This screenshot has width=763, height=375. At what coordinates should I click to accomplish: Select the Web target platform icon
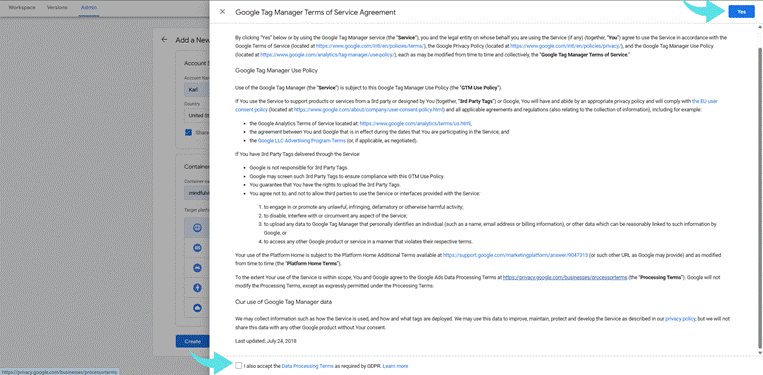tap(198, 228)
